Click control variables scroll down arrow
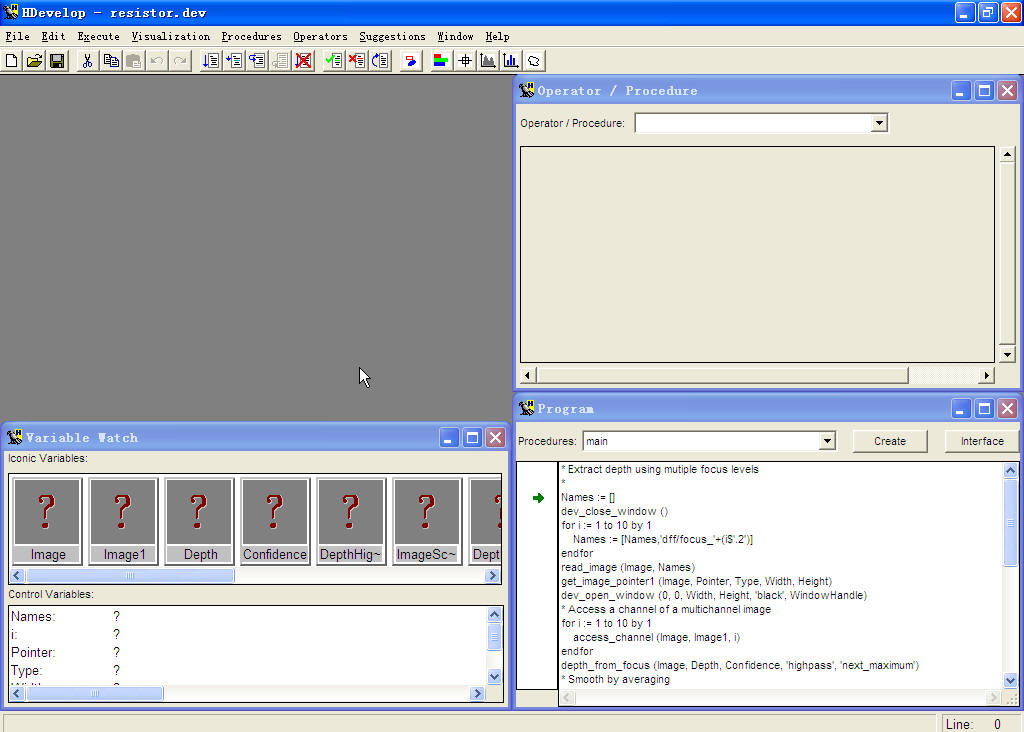The width and height of the screenshot is (1024, 732). click(494, 676)
